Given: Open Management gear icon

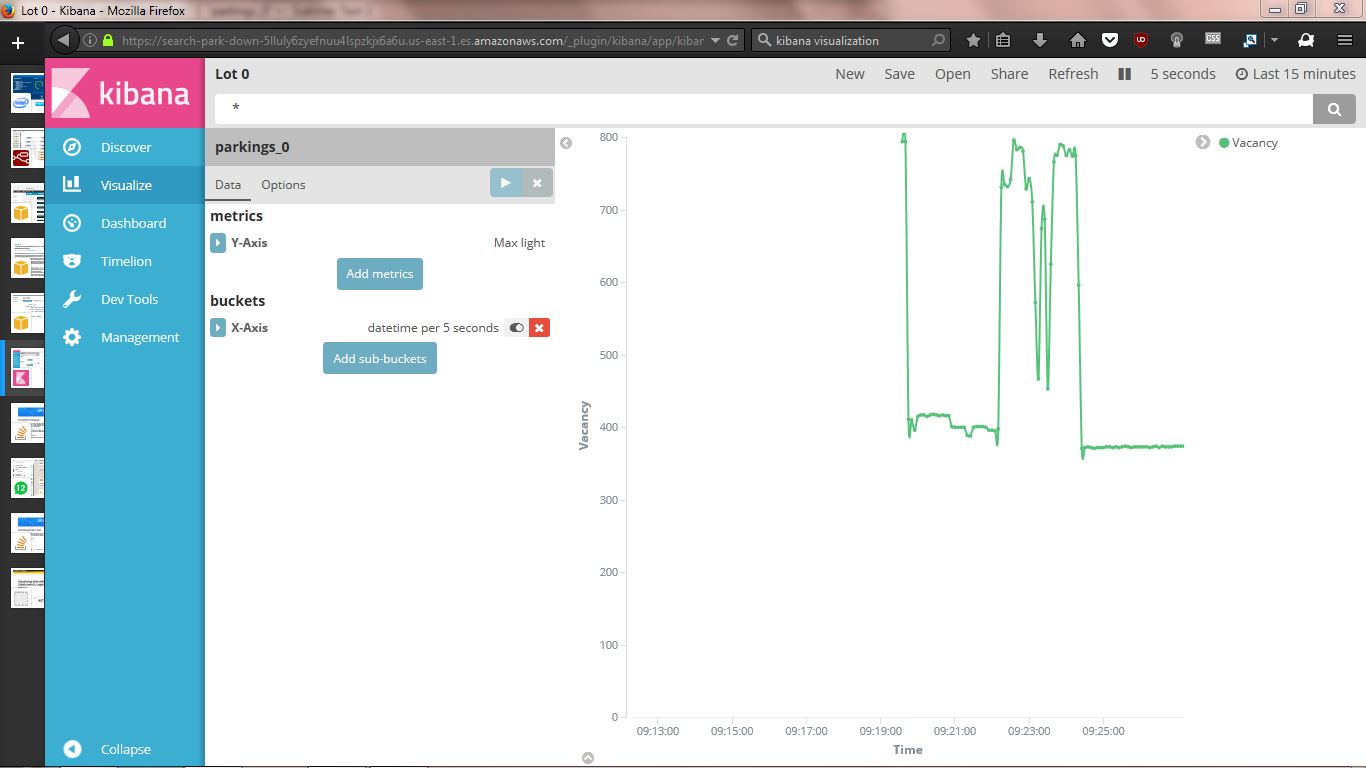Looking at the screenshot, I should click(x=72, y=337).
